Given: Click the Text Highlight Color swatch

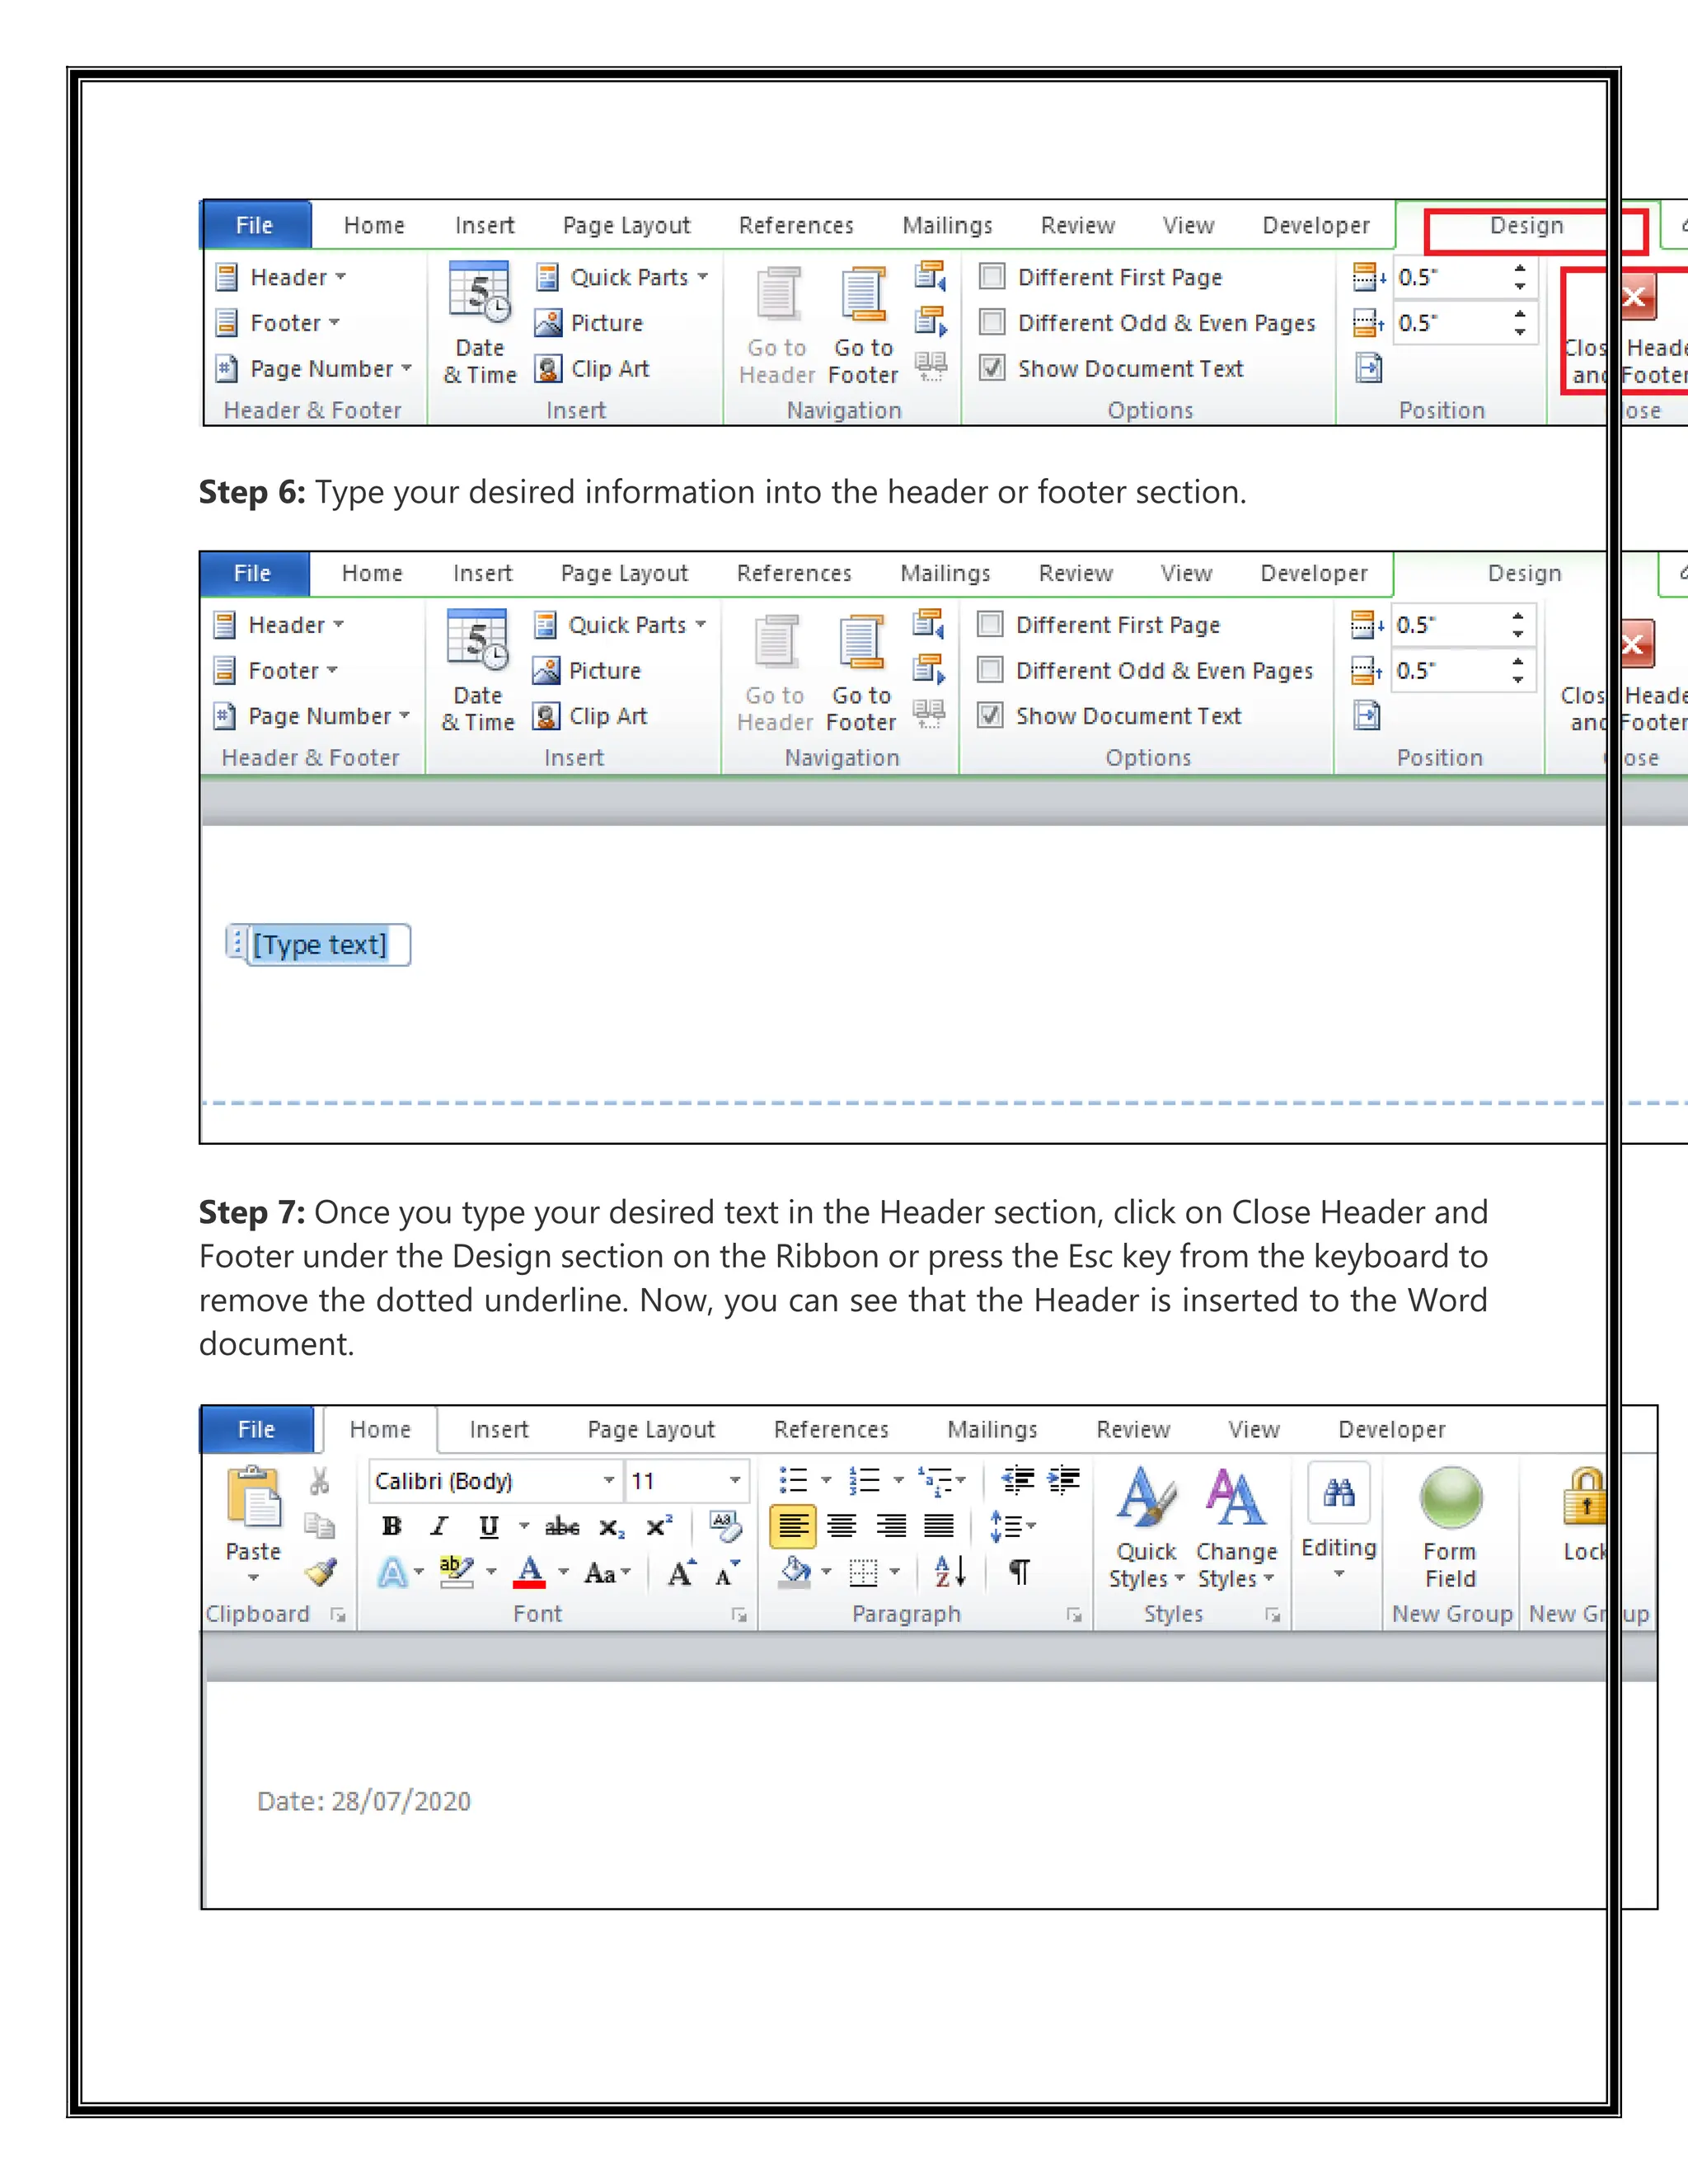Looking at the screenshot, I should tap(457, 1573).
